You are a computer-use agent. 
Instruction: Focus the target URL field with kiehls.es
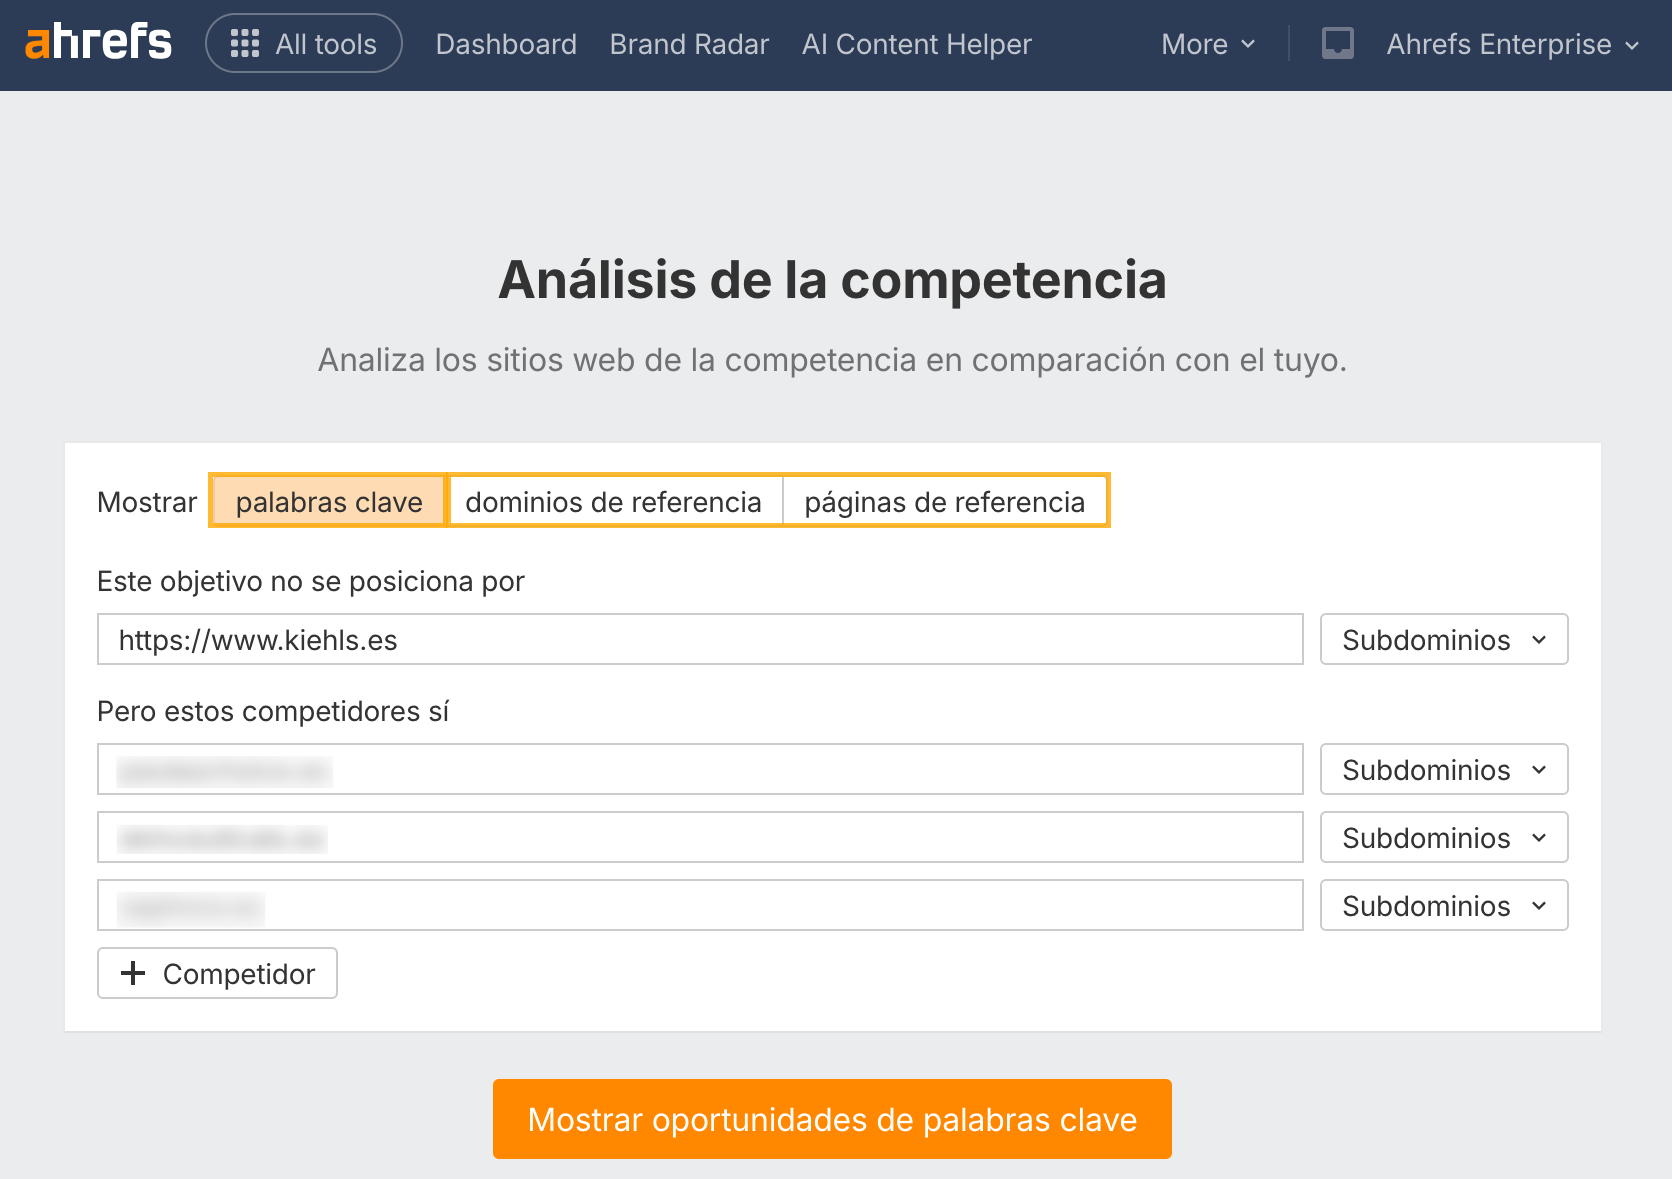[700, 639]
